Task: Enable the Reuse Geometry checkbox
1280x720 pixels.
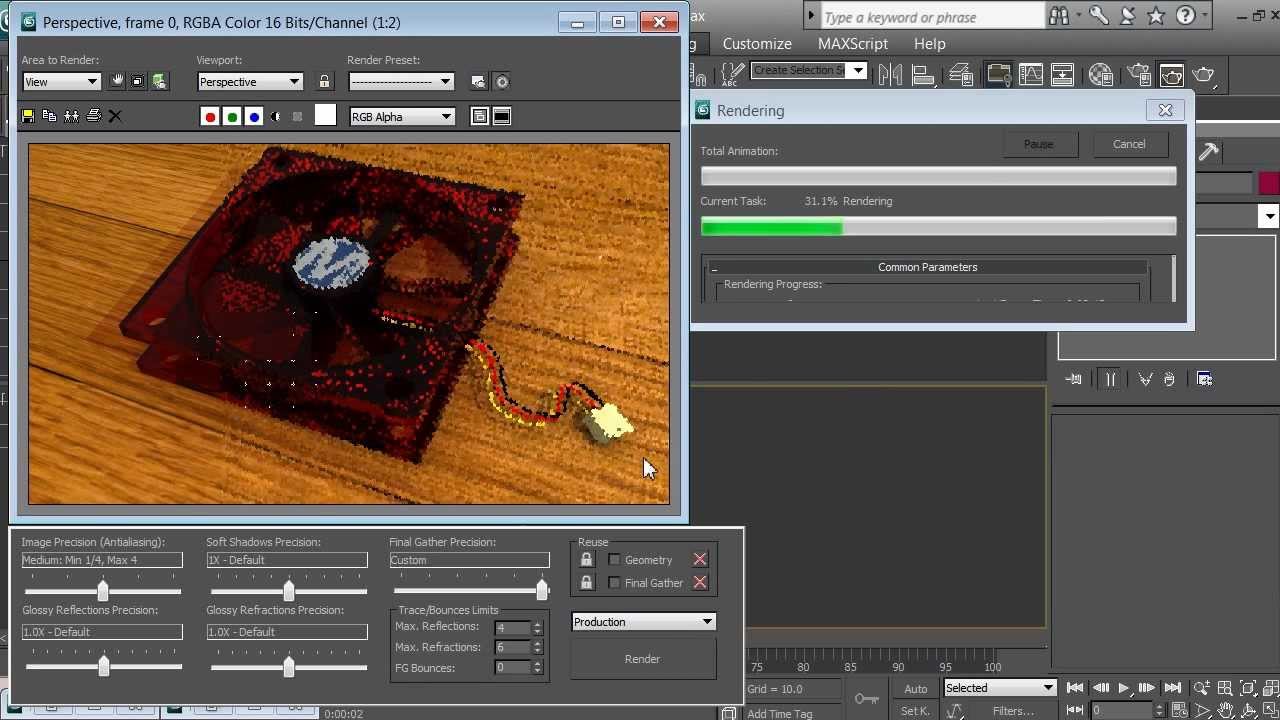Action: (x=614, y=560)
